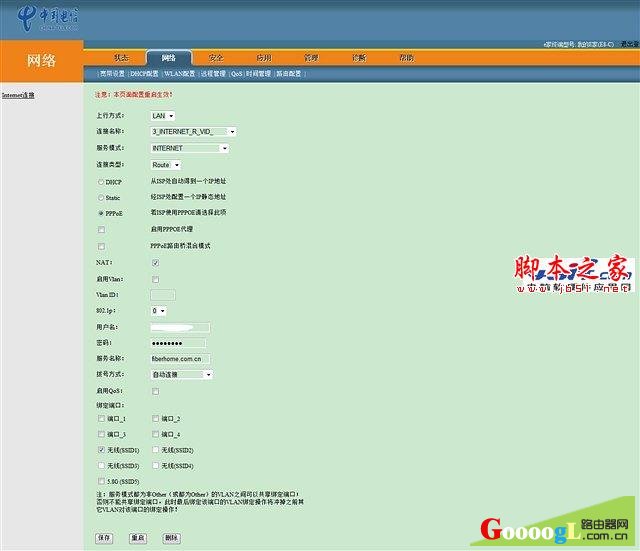The width and height of the screenshot is (640, 551).
Task: Open the WLAN配置 submenu item
Action: coord(179,74)
